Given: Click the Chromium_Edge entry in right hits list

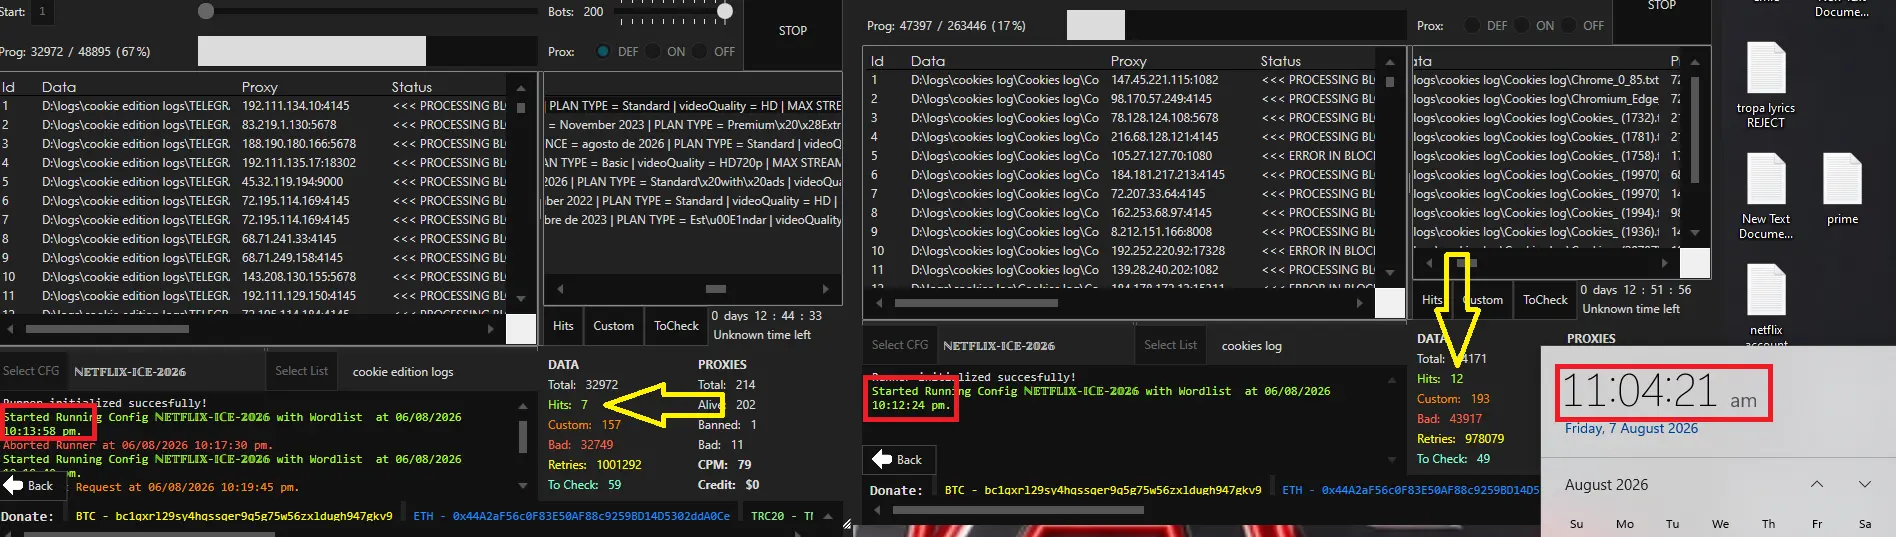Looking at the screenshot, I should pos(1547,98).
